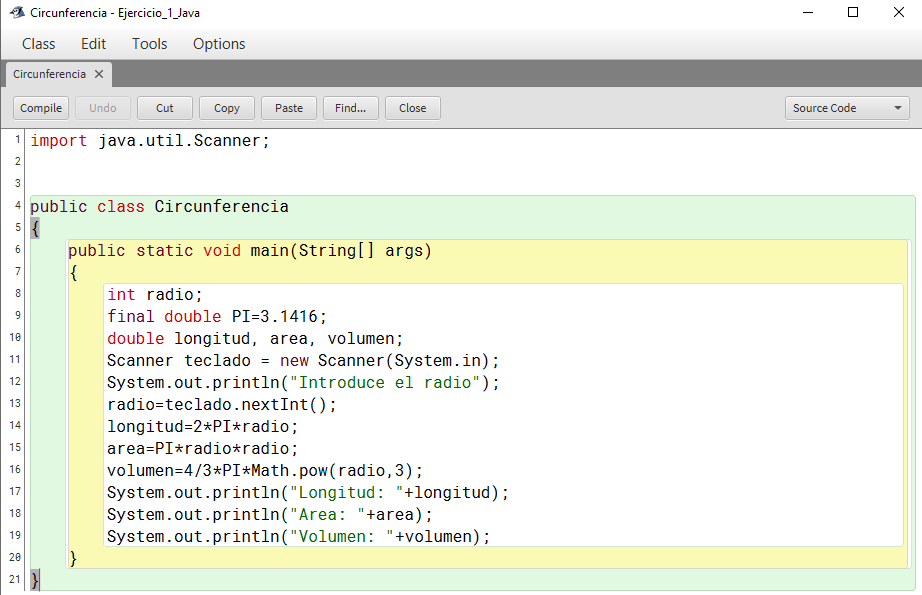
Task: Click the Cut toolbar button
Action: tap(165, 108)
